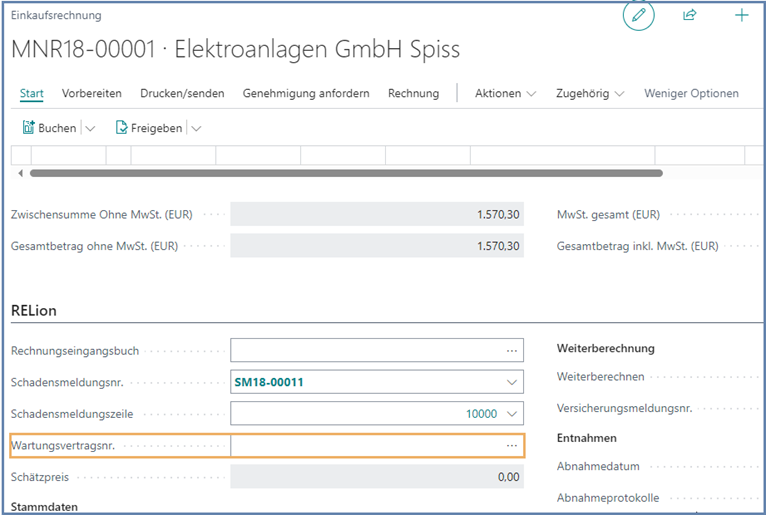Click the scroll-left arrow below grid

(x=20, y=173)
